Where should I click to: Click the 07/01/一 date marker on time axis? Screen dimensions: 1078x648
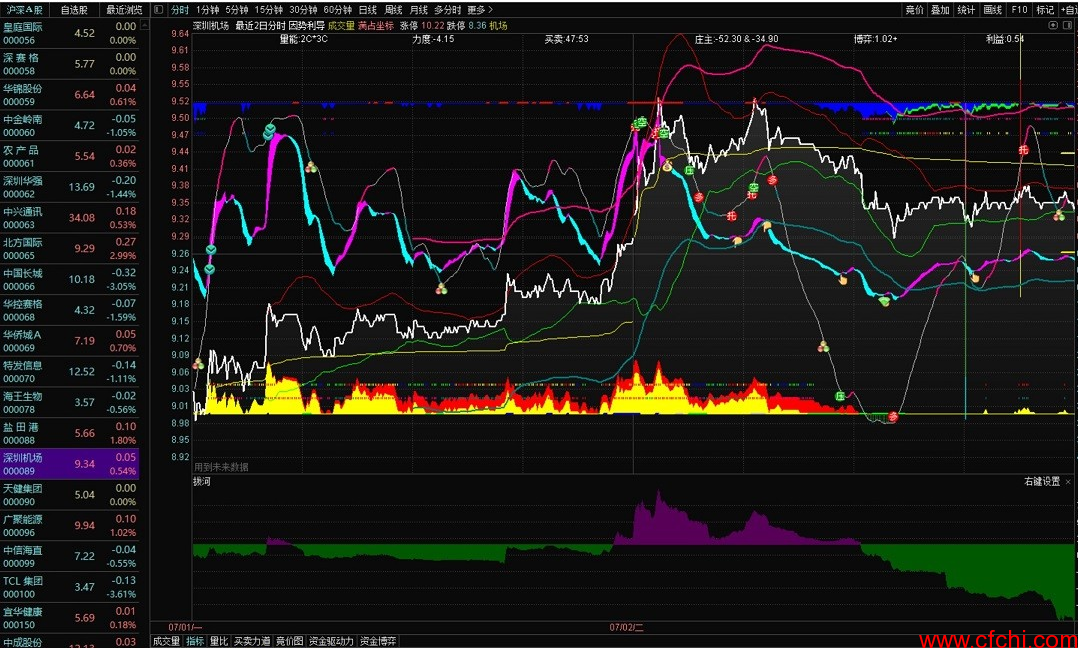coord(185,627)
